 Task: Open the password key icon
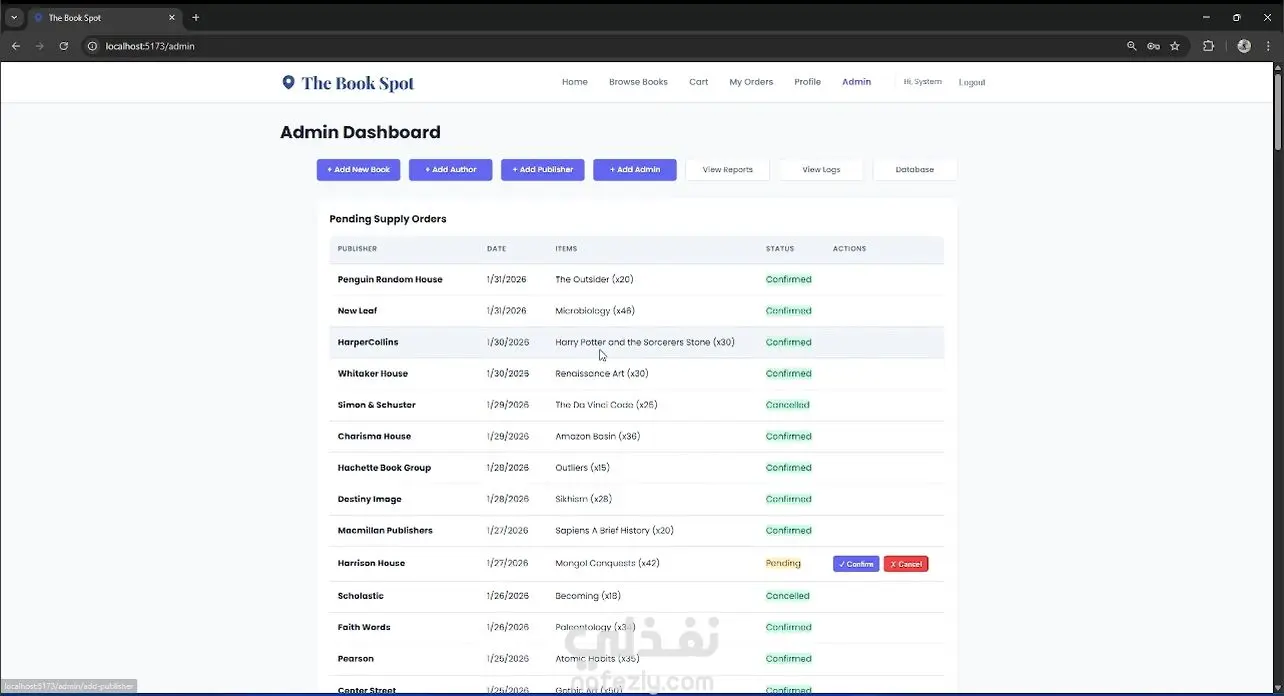[1153, 46]
